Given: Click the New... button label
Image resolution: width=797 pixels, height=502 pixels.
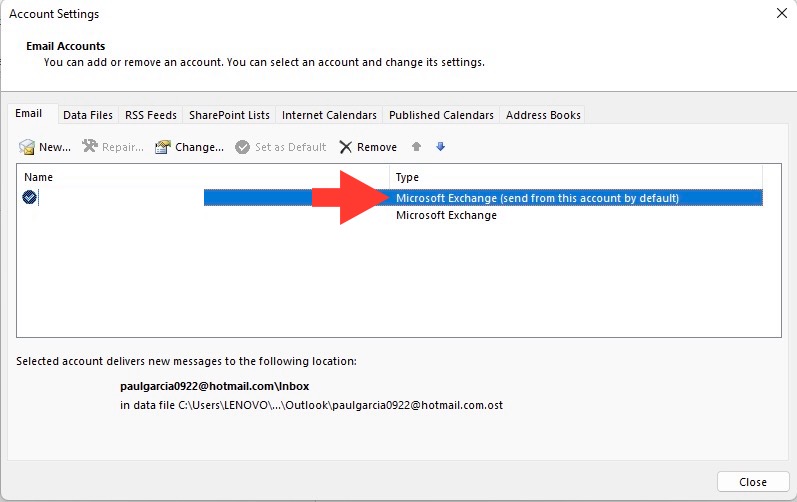Looking at the screenshot, I should point(55,147).
